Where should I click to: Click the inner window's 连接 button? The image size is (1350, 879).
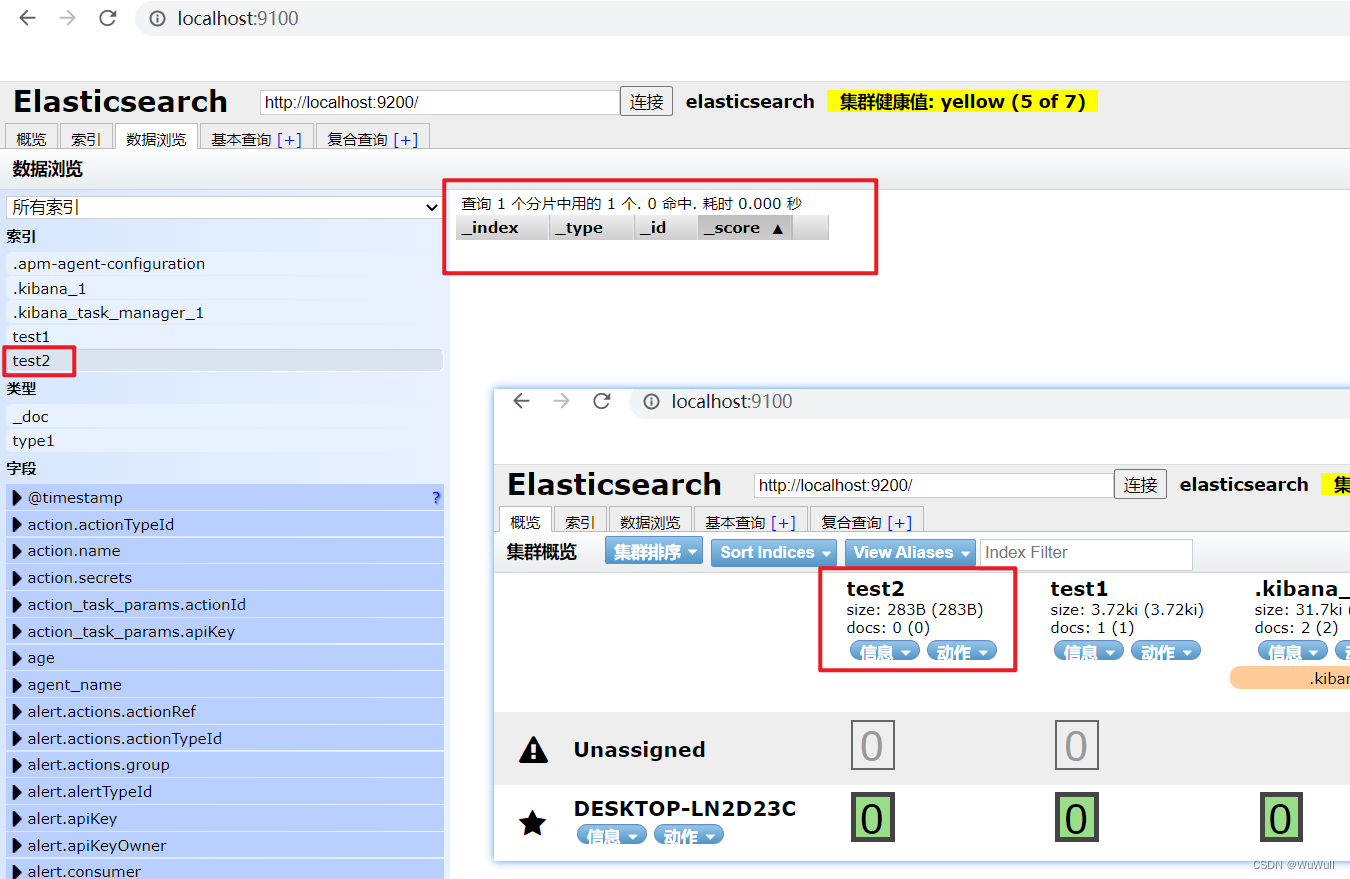[x=1141, y=484]
